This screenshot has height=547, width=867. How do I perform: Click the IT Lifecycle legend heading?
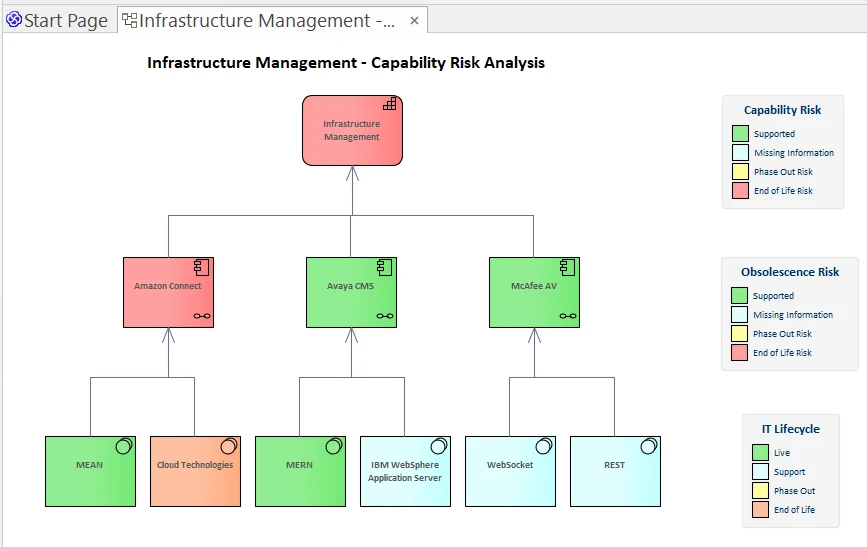click(791, 429)
